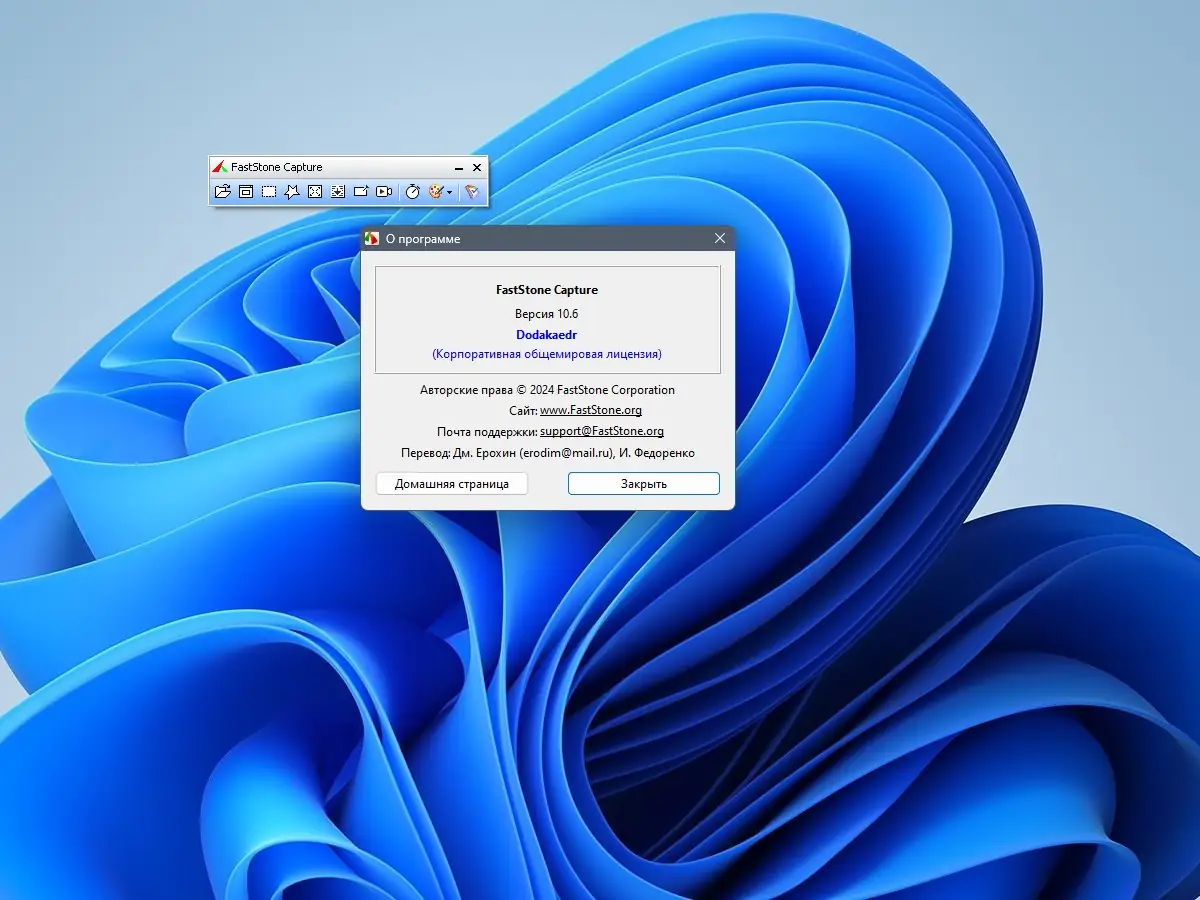Capture the full screen
The image size is (1200, 900).
(315, 192)
